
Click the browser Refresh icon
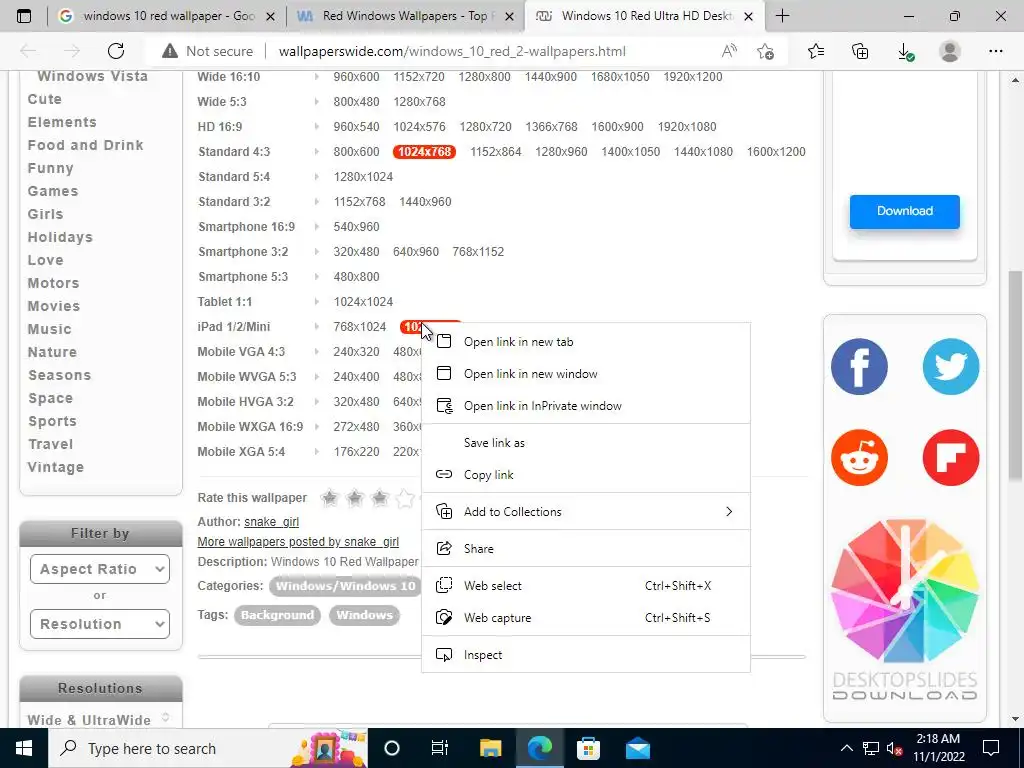point(116,51)
